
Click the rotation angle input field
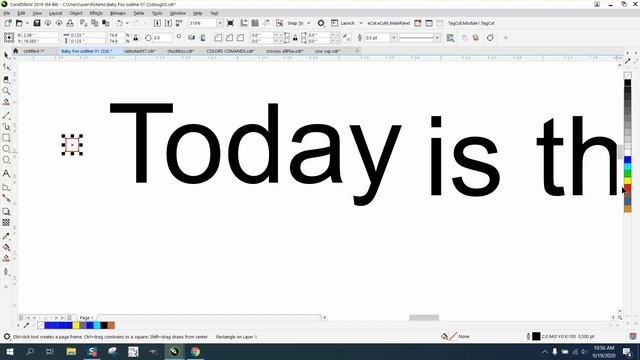coord(162,38)
